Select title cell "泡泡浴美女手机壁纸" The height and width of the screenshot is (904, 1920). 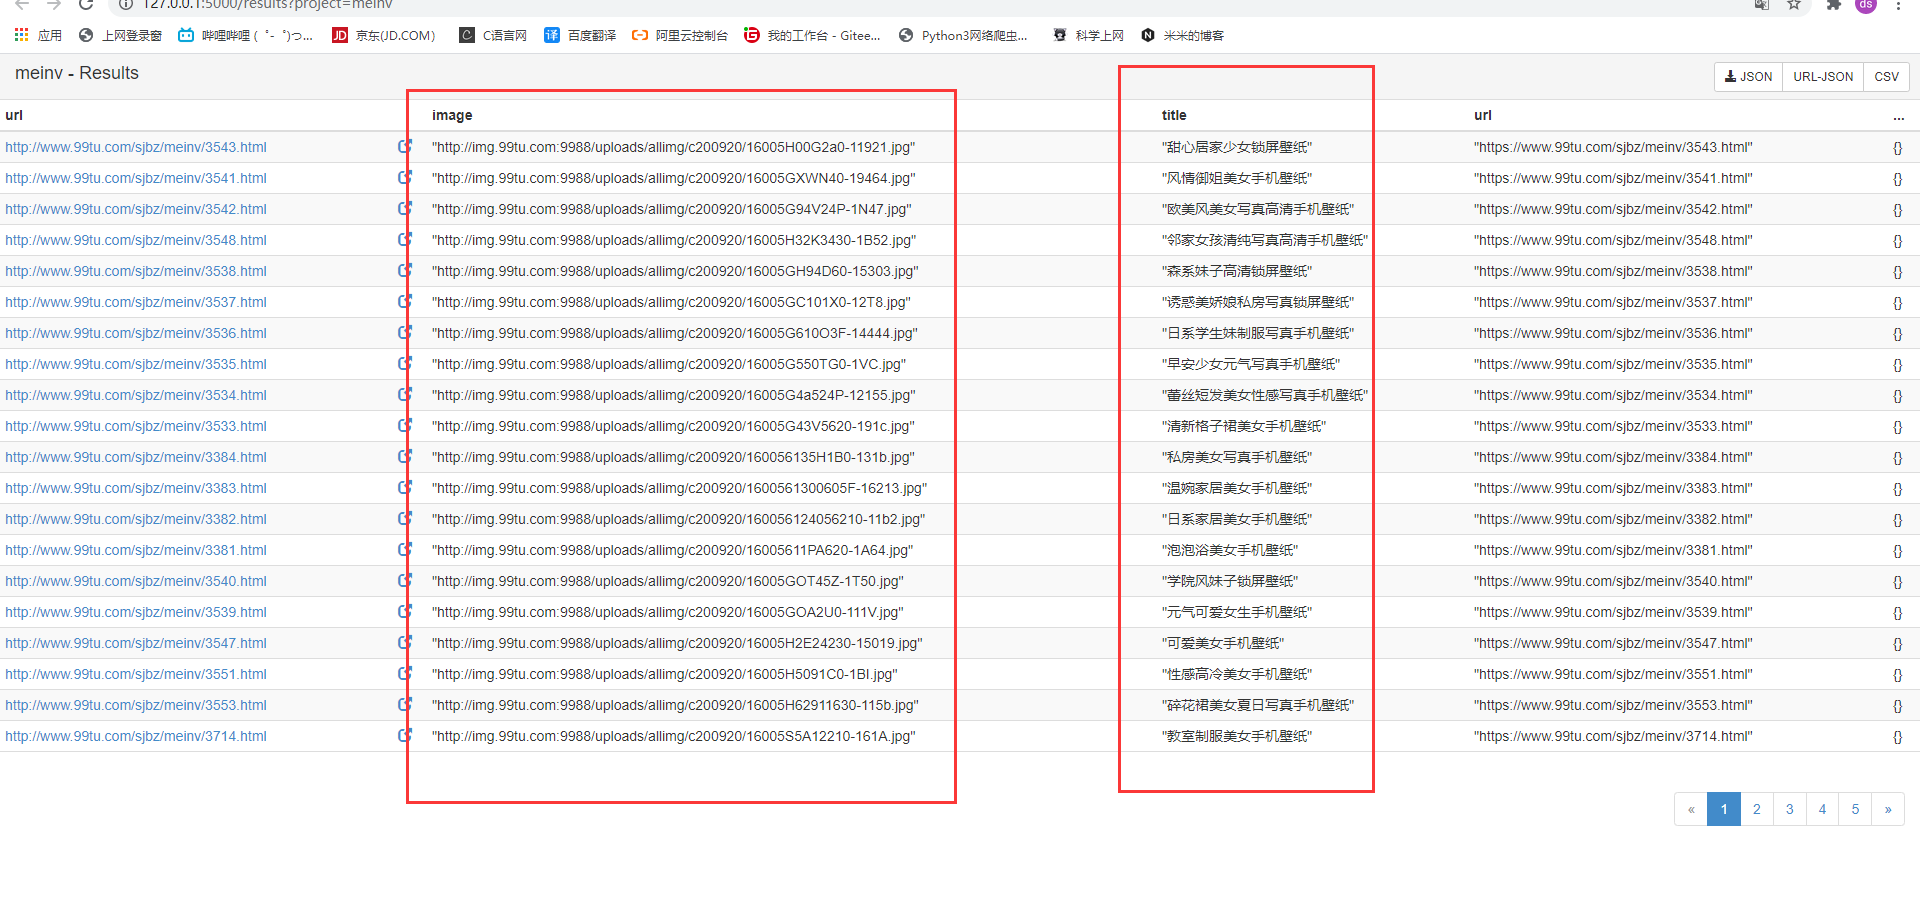point(1230,550)
